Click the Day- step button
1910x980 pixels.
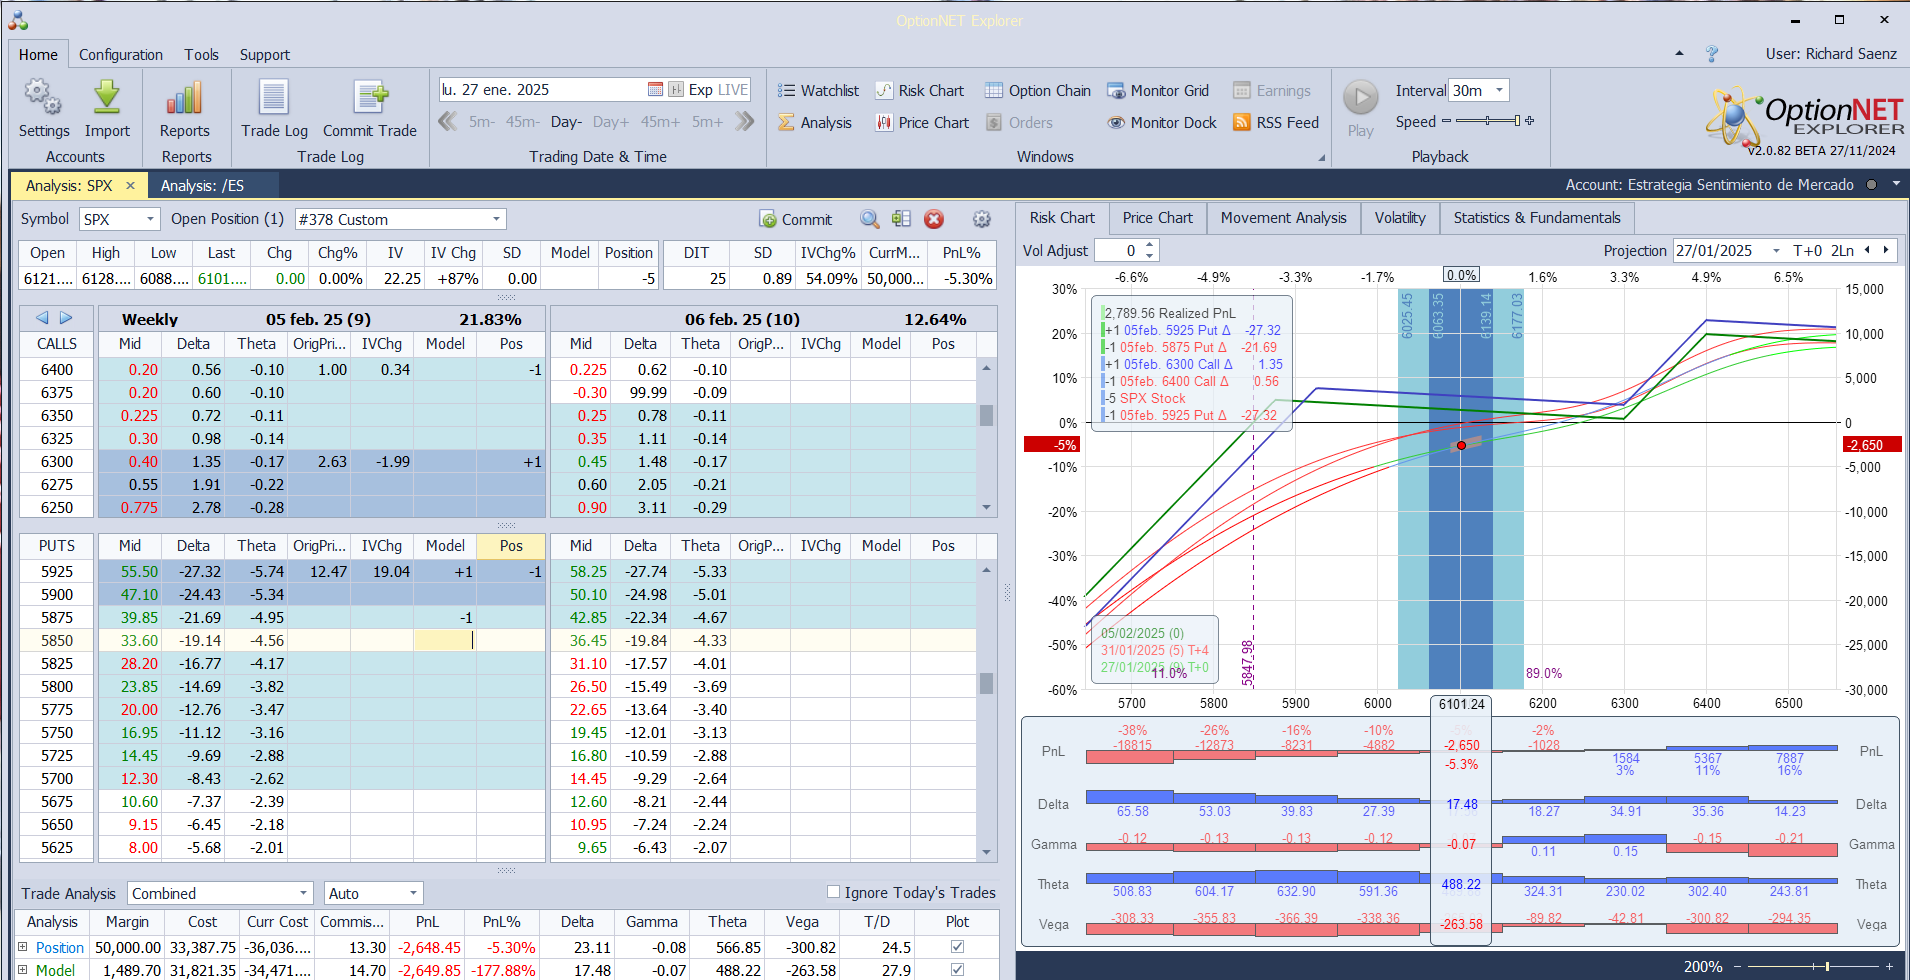[x=566, y=122]
